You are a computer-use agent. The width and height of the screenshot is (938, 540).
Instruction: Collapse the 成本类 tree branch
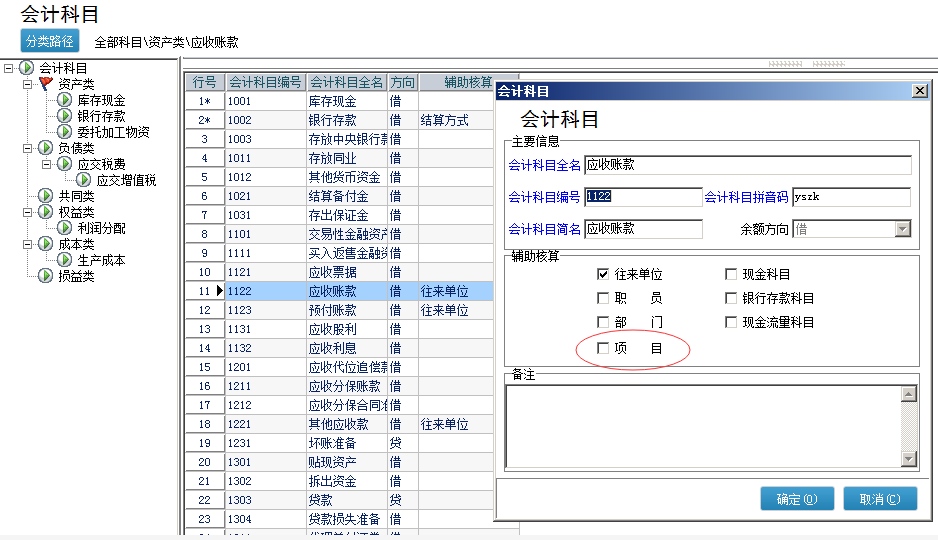click(28, 244)
